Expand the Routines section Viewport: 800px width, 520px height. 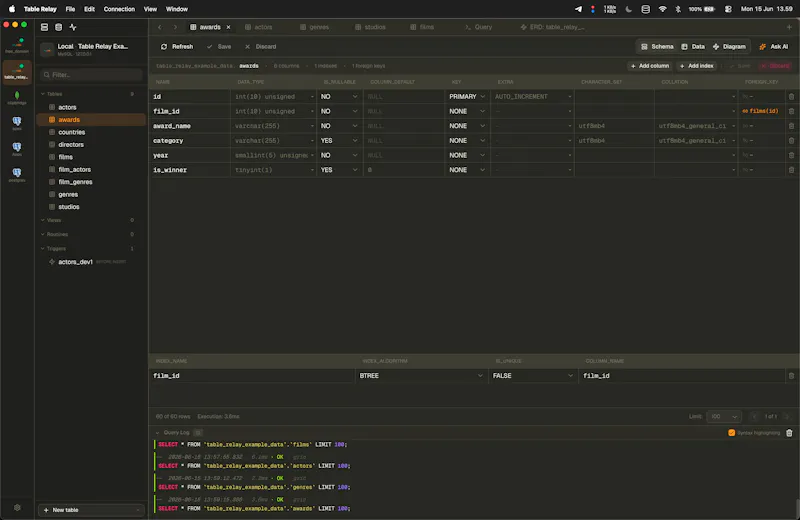(43, 234)
